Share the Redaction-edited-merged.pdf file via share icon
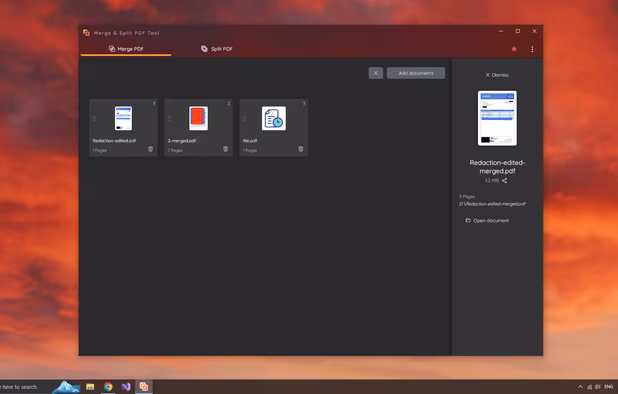The height and width of the screenshot is (394, 618). coord(504,180)
